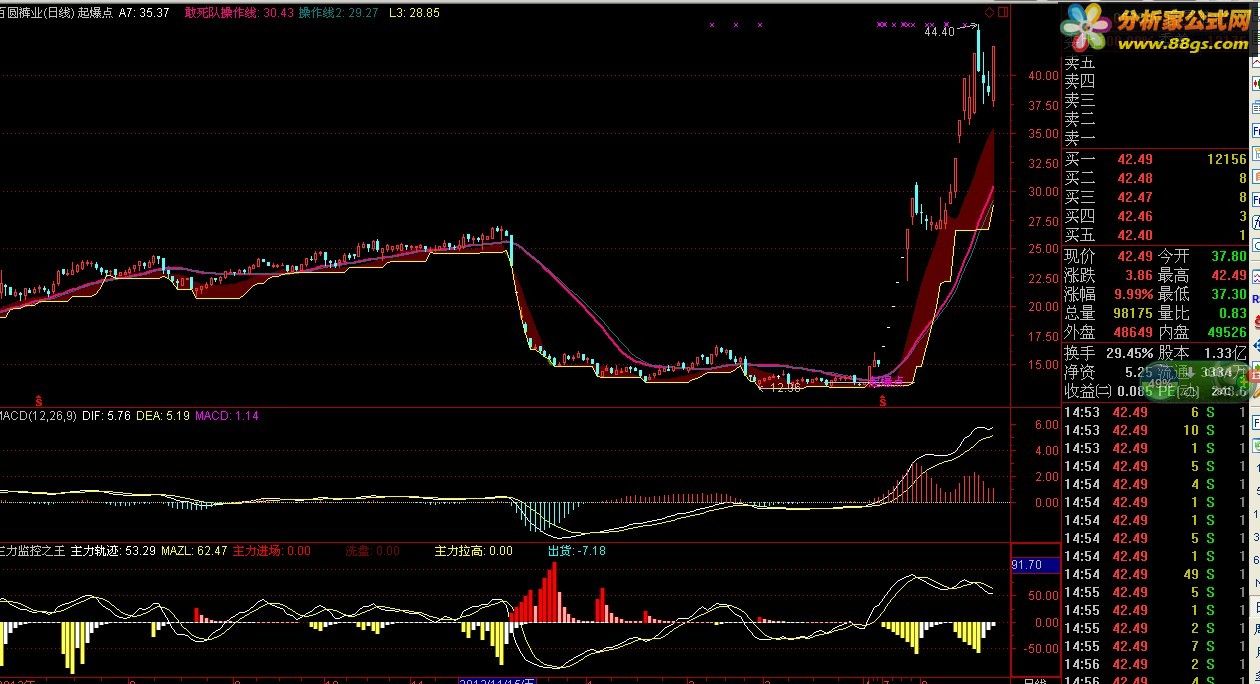Click the 内盘 value 49526
1260x684 pixels.
tap(1228, 332)
